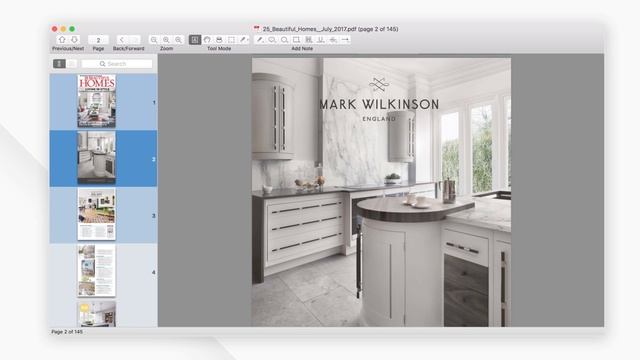Zoom out with the minus magnifier

tap(154, 40)
